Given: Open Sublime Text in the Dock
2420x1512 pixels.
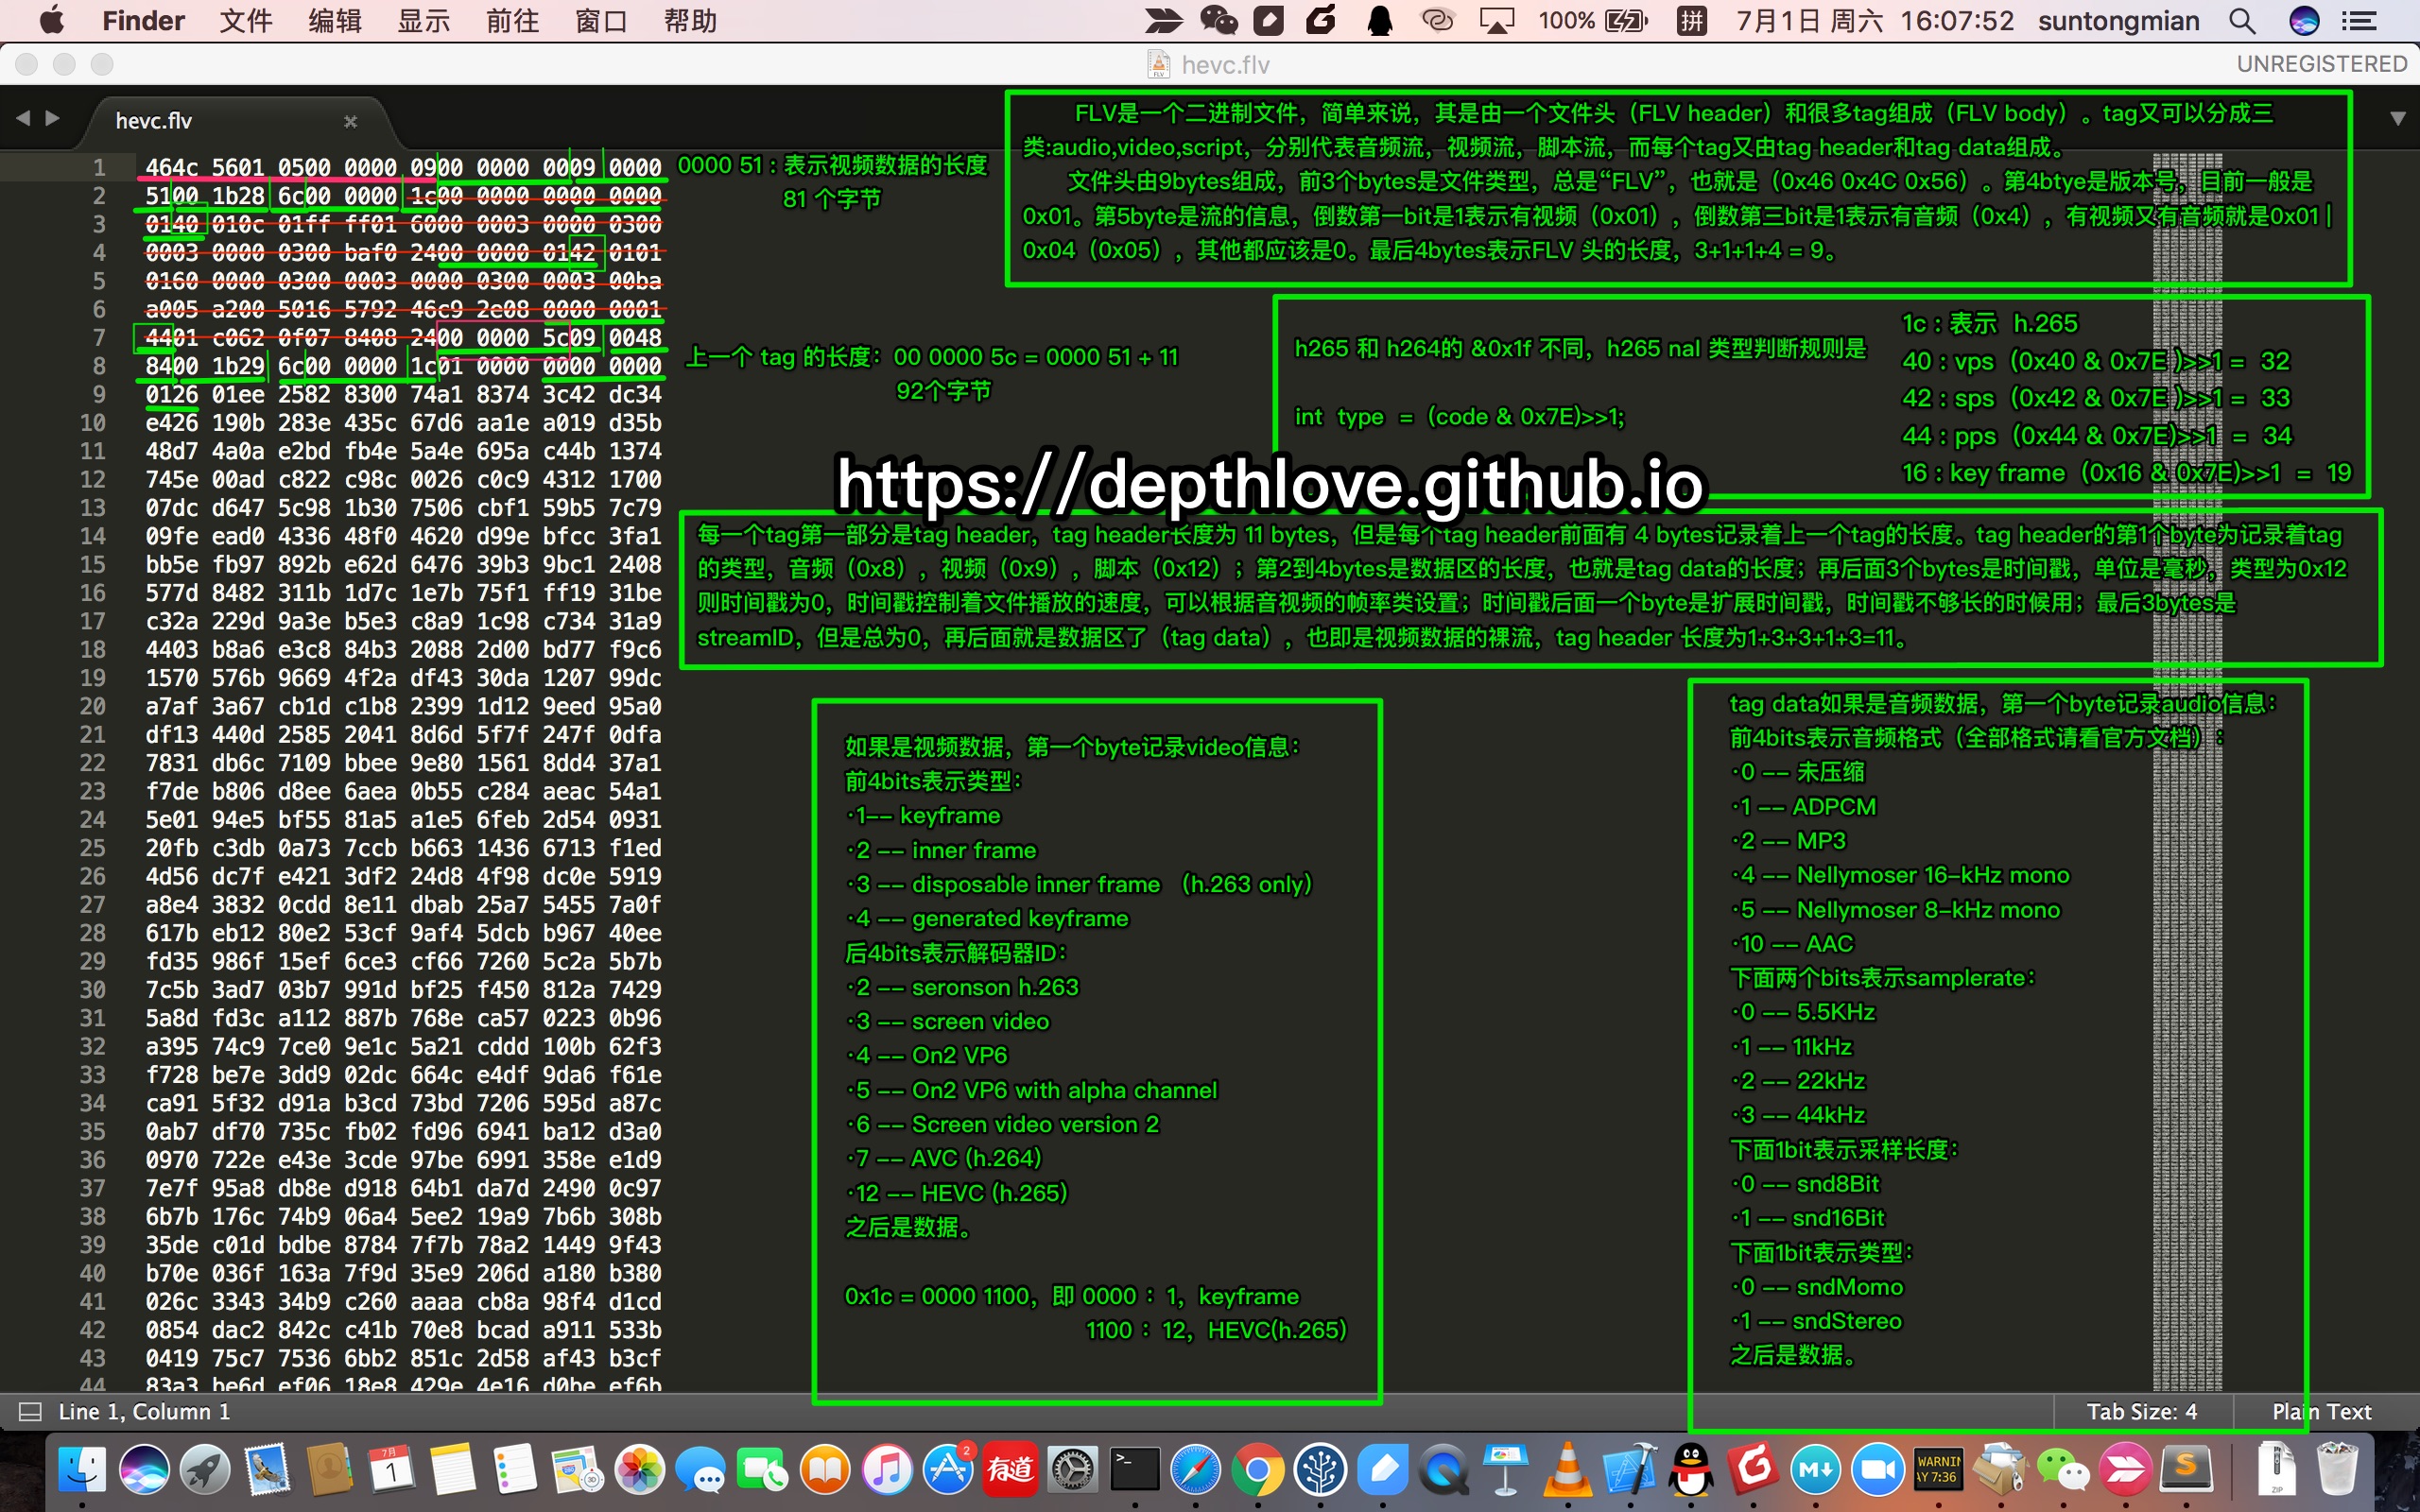Looking at the screenshot, I should click(x=2186, y=1469).
